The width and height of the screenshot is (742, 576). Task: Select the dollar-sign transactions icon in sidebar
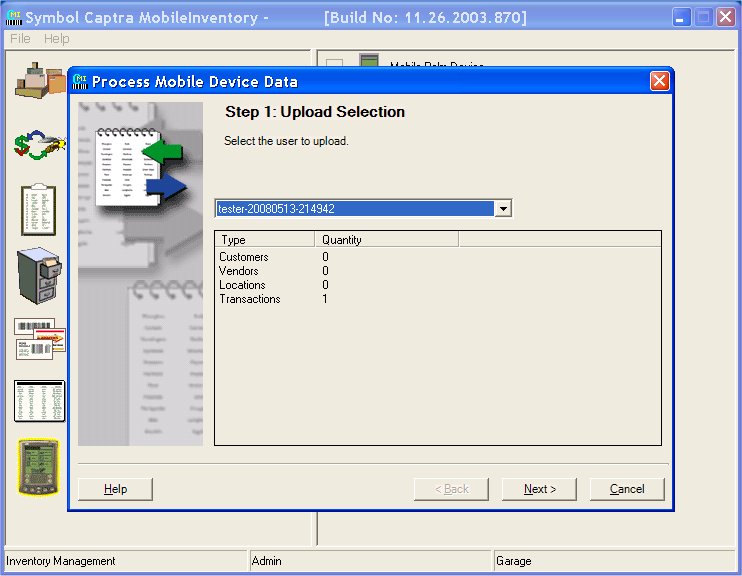[x=40, y=144]
